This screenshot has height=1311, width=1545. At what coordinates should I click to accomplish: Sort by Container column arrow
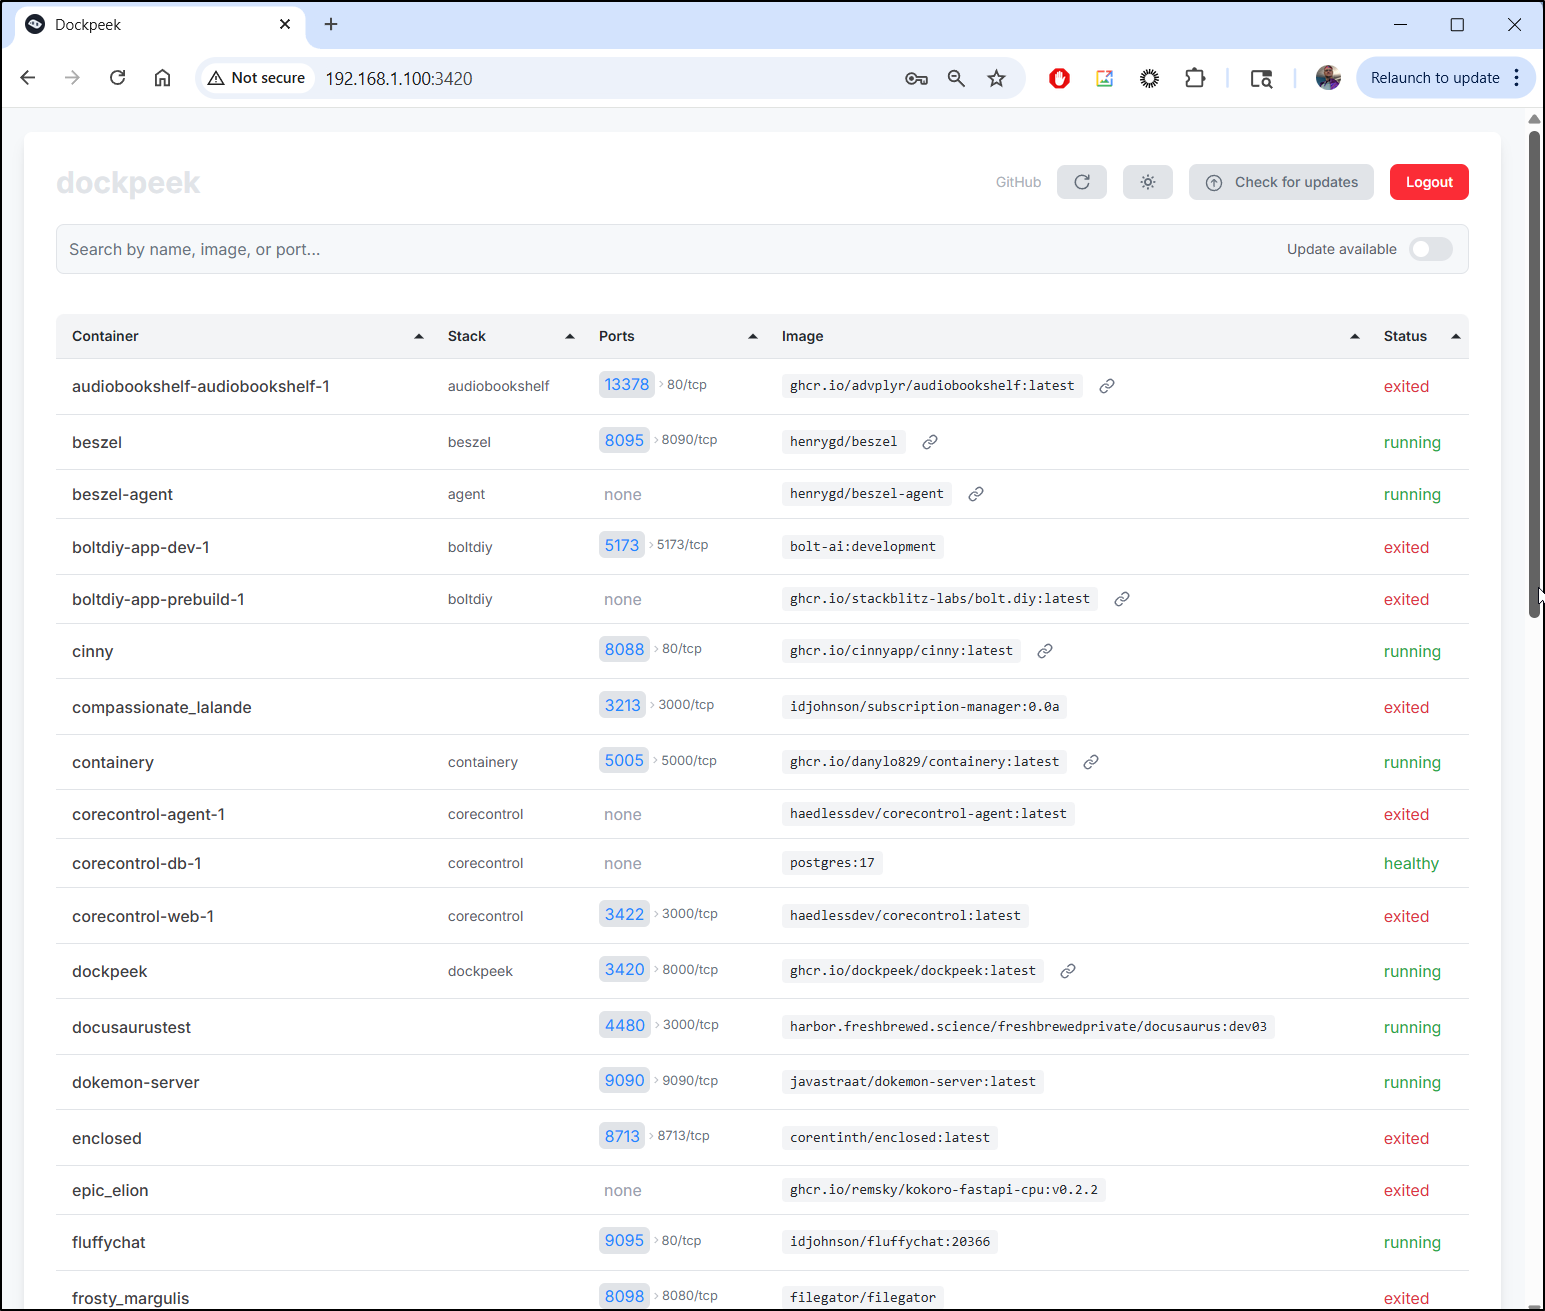419,336
